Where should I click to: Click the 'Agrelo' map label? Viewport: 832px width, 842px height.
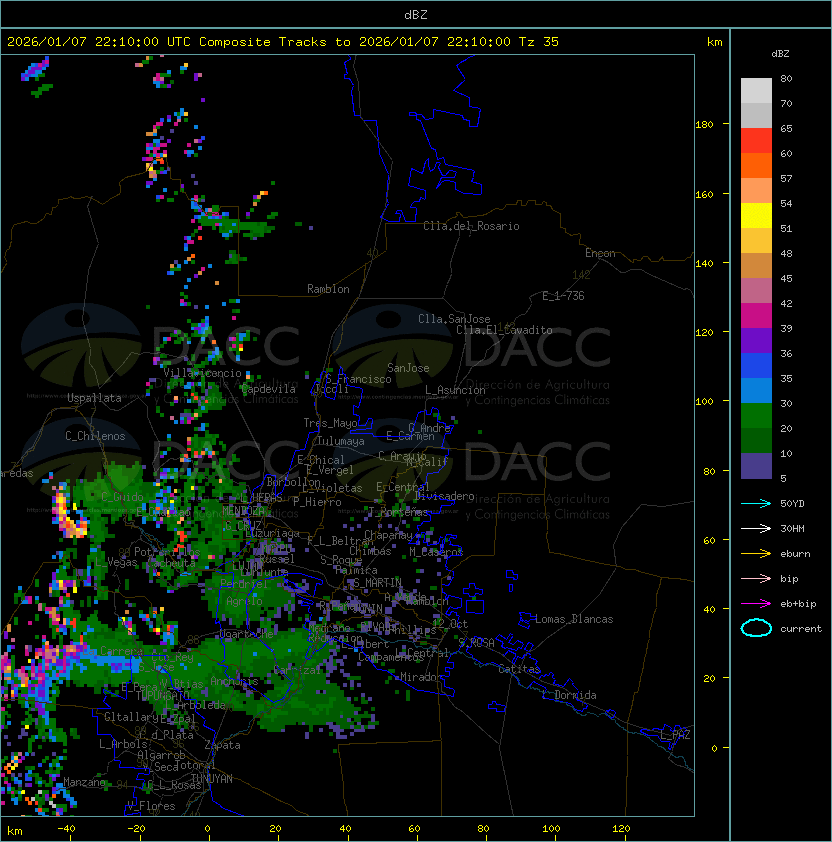[x=244, y=601]
